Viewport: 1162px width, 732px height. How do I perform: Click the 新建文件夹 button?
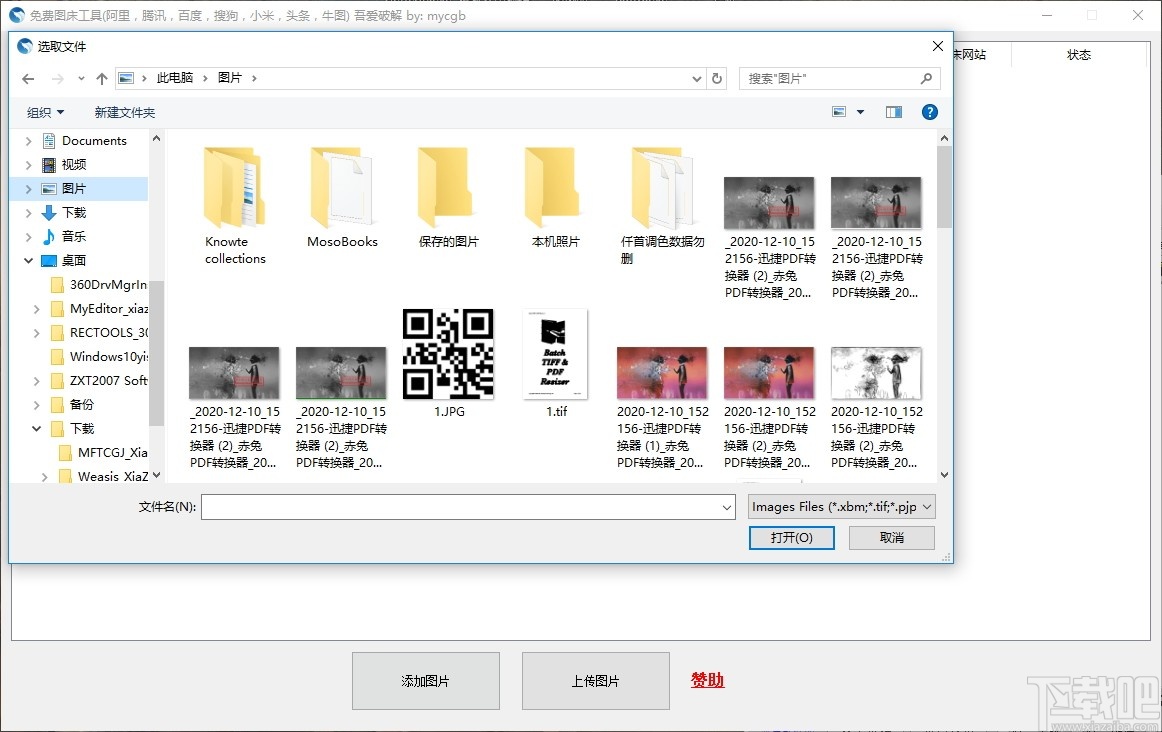point(124,112)
